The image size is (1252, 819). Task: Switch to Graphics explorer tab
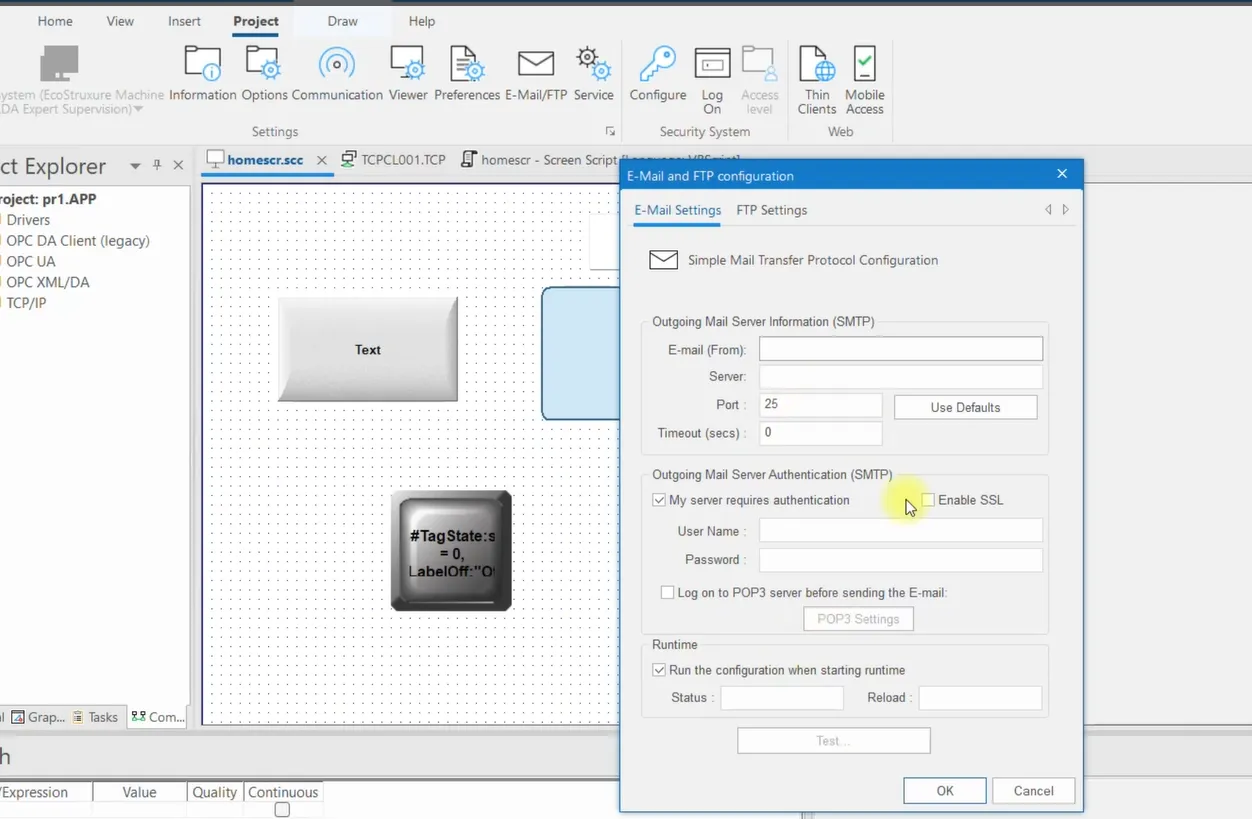[x=39, y=717]
